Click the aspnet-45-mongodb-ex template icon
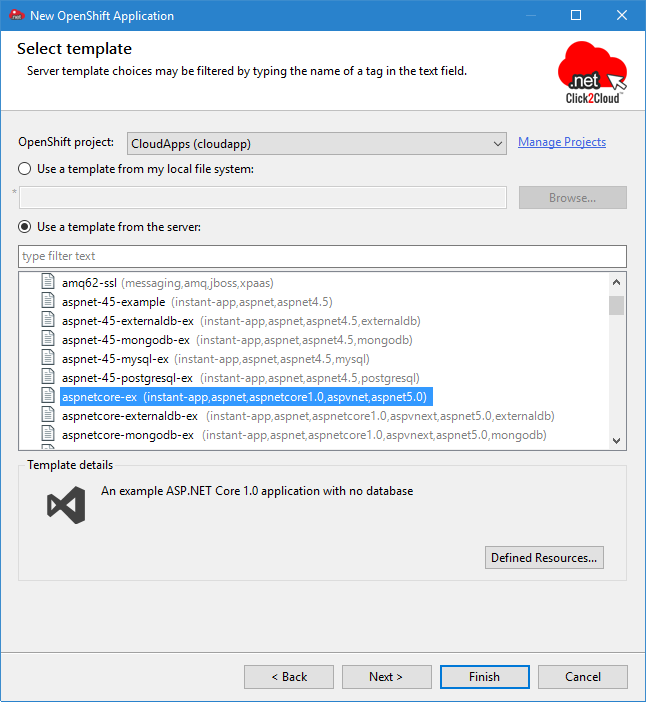The image size is (646, 702). 48,339
